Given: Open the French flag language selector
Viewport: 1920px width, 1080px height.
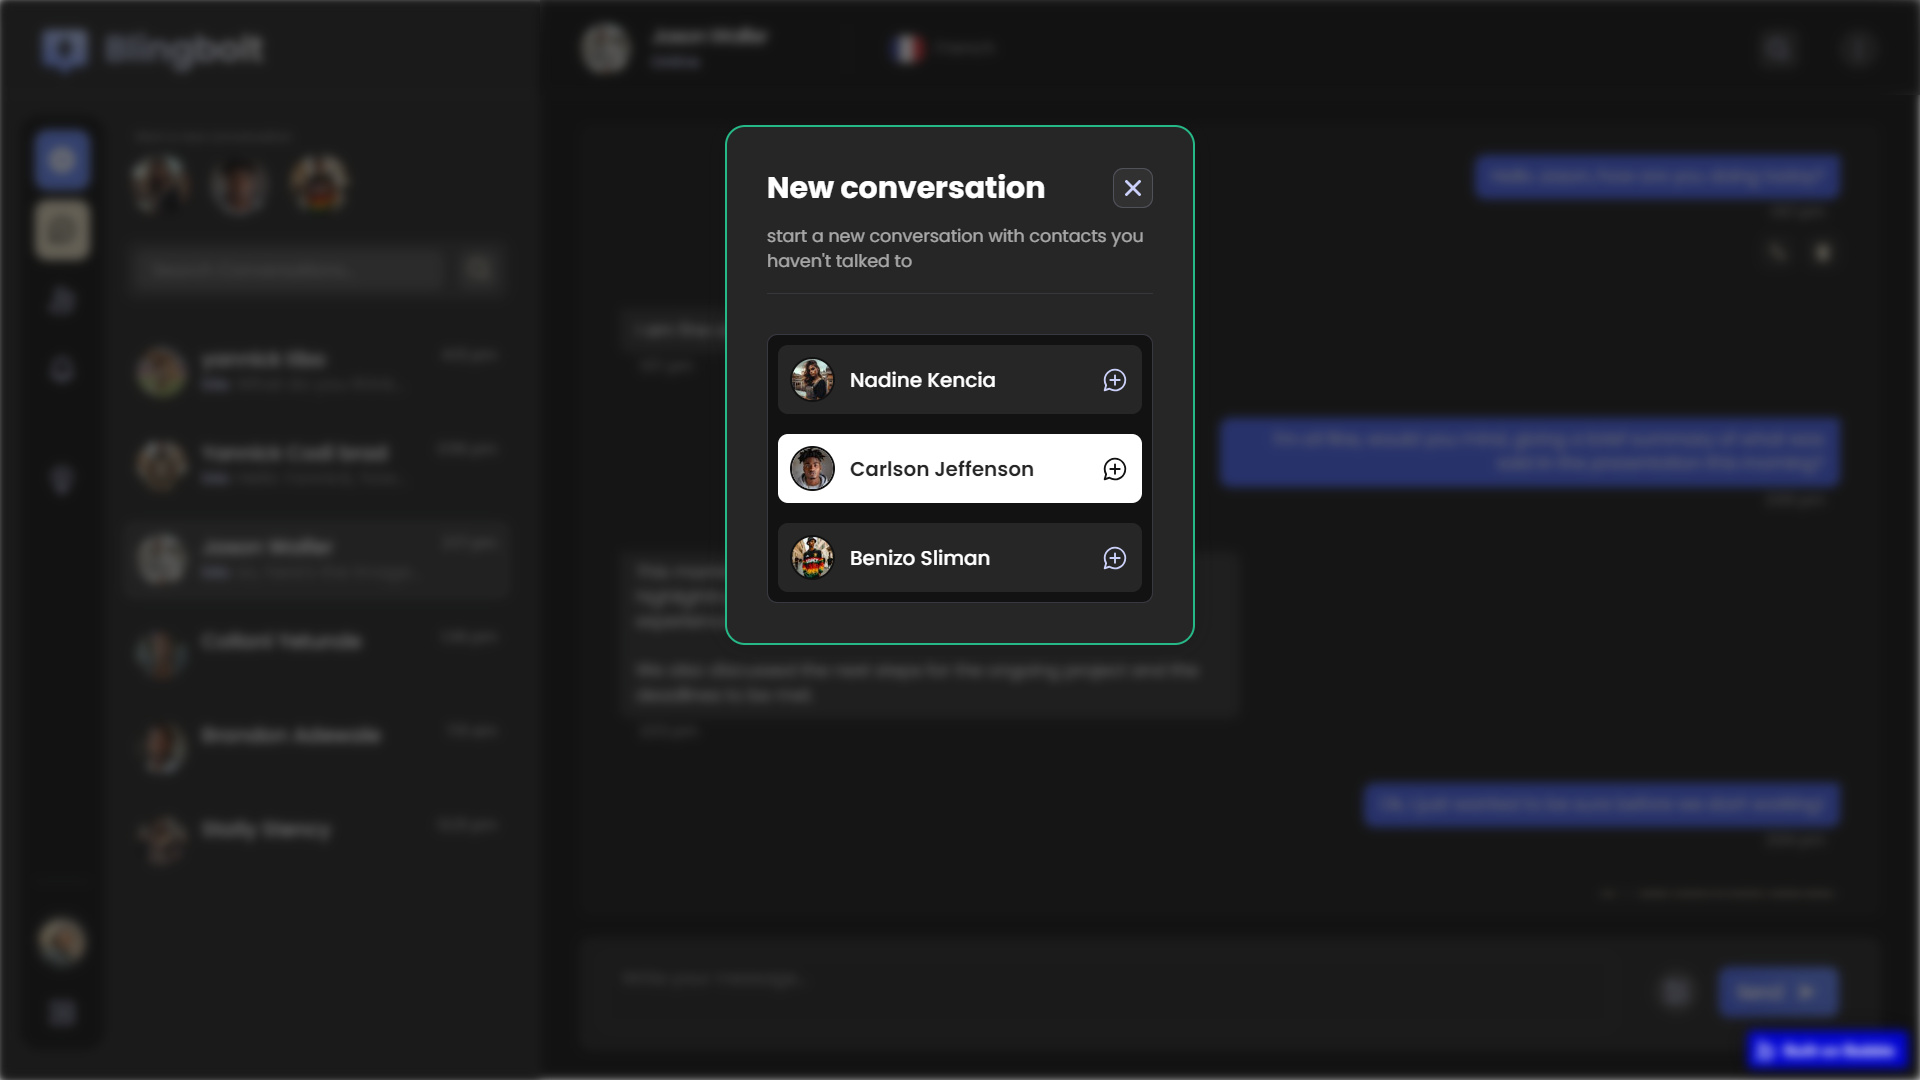Looking at the screenshot, I should click(x=908, y=48).
